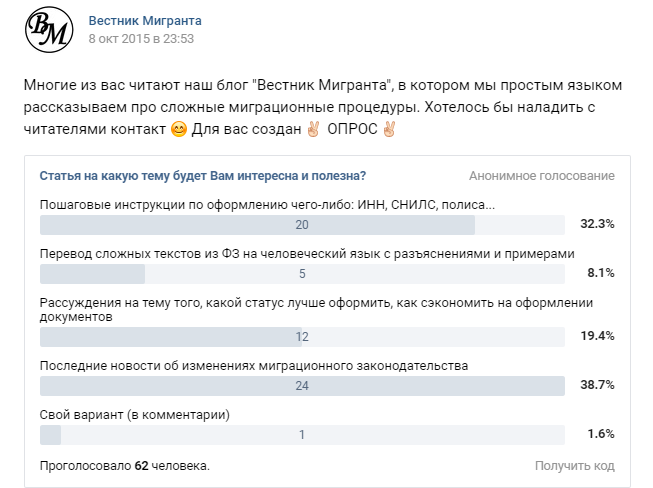Click the result bar showing 24 votes
Screen dimensions: 653x488
point(302,385)
